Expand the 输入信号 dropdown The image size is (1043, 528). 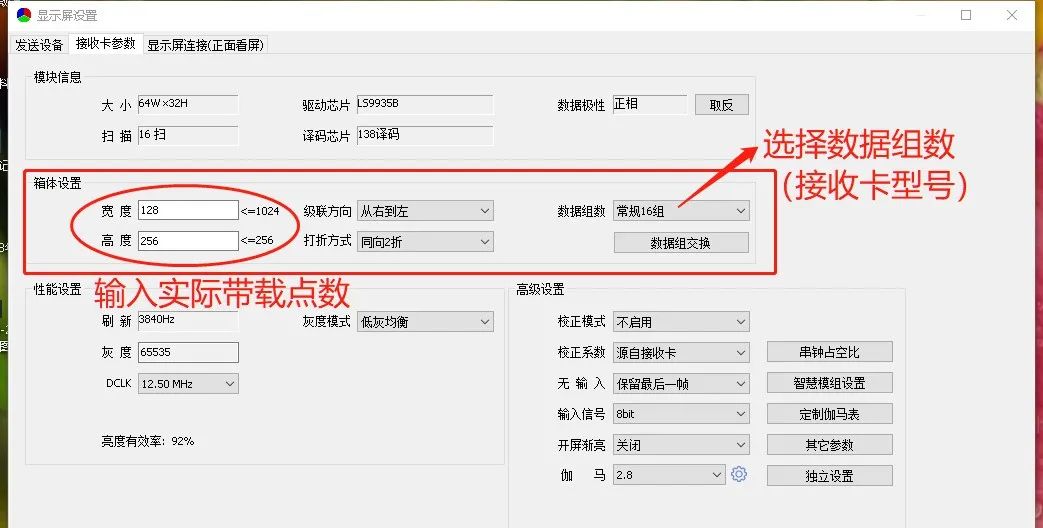681,414
